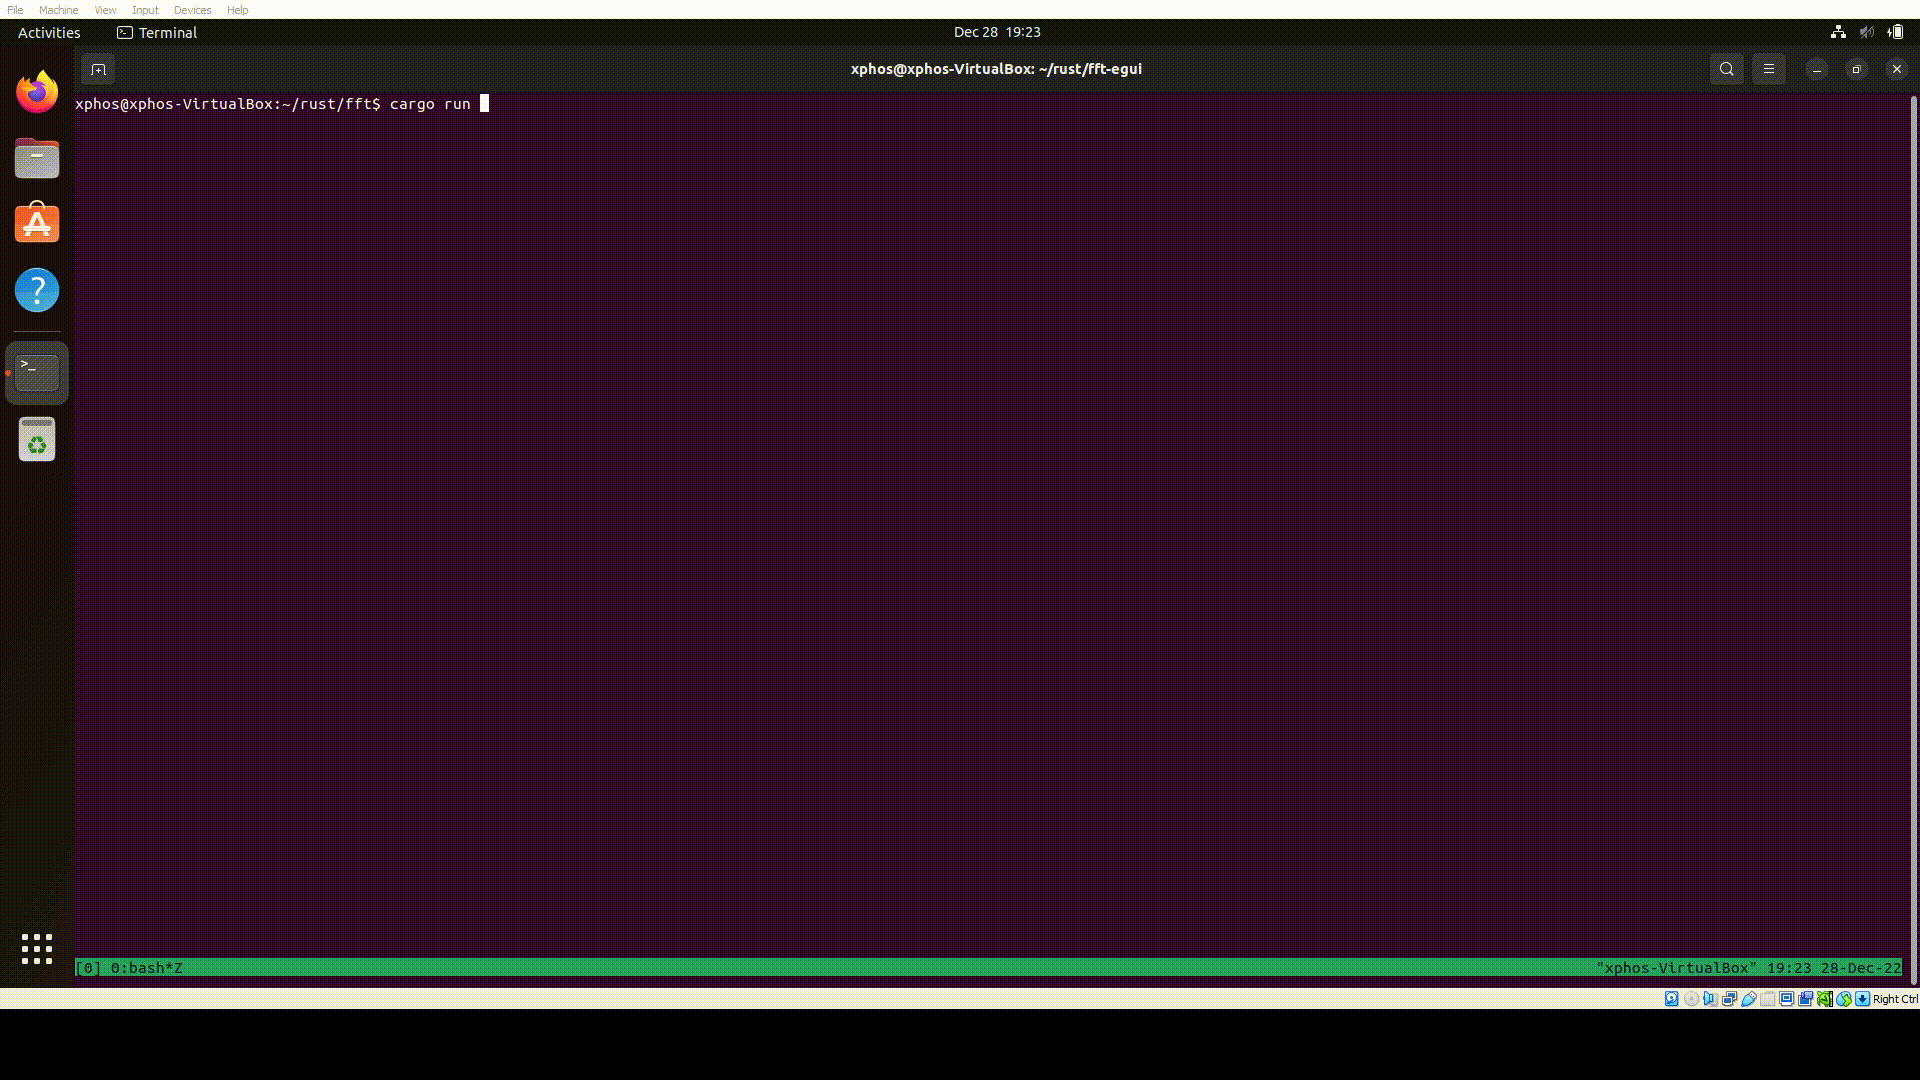Open the Help app in dock
Image resolution: width=1920 pixels, height=1080 pixels.
click(x=37, y=290)
